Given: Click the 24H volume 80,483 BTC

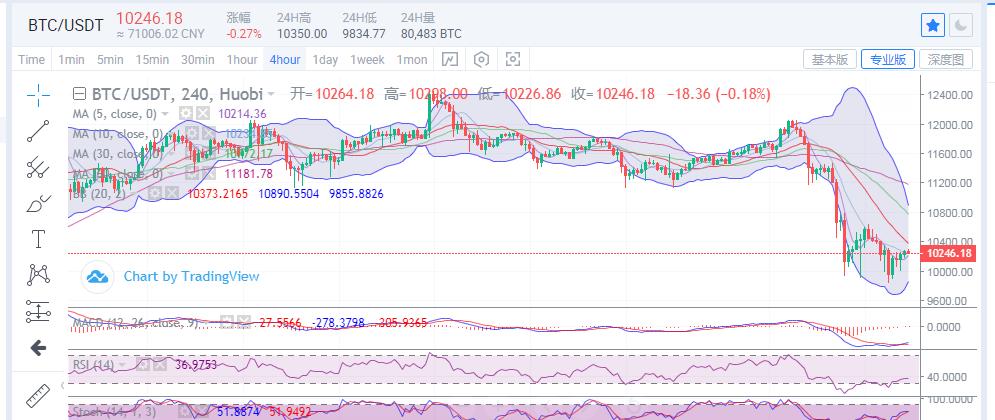Looking at the screenshot, I should click(x=431, y=34).
